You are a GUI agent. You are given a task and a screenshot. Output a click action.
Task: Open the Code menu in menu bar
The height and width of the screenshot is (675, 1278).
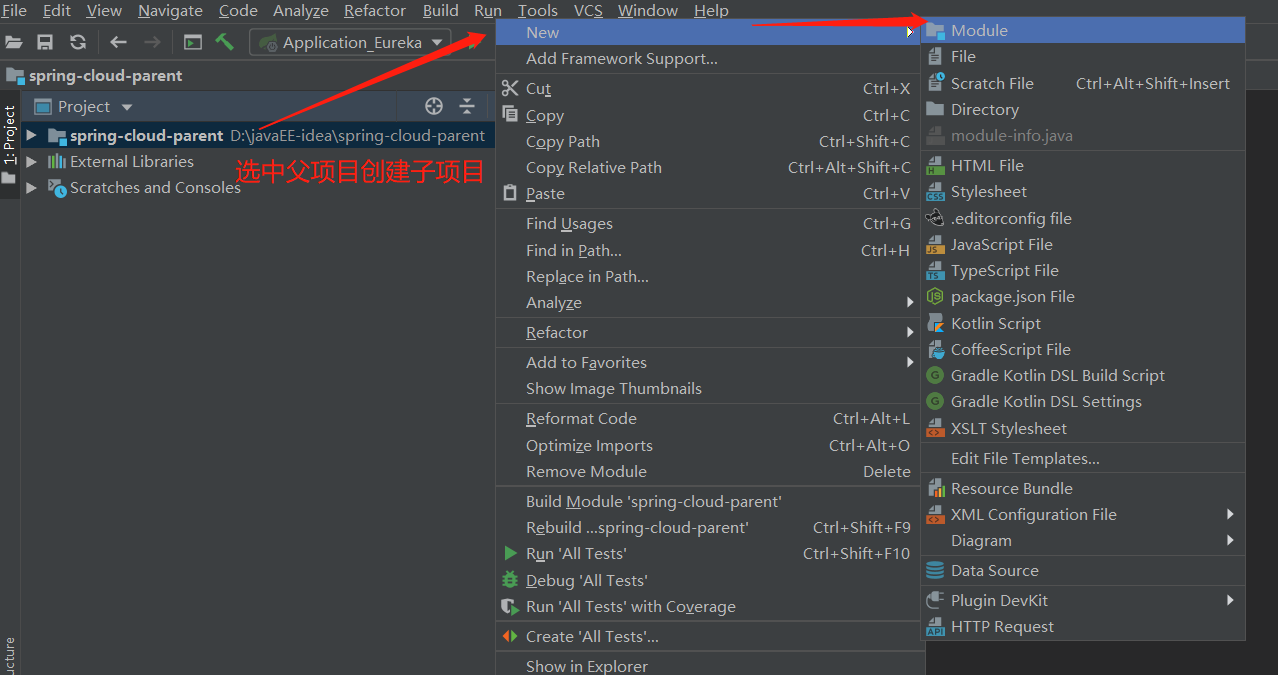(238, 11)
